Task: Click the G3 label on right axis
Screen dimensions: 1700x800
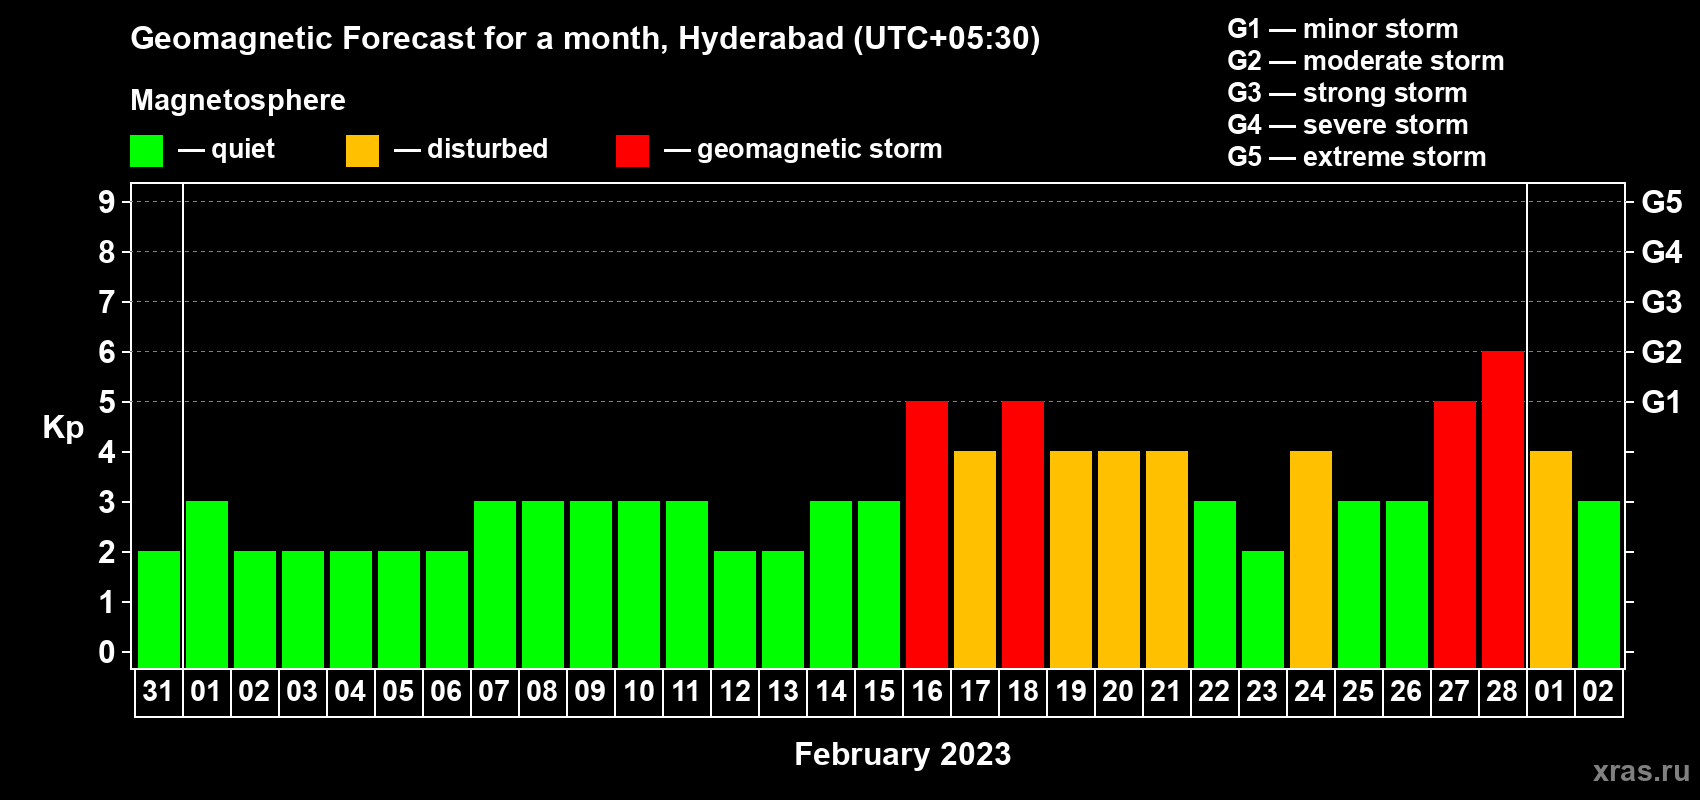Action: tap(1662, 302)
